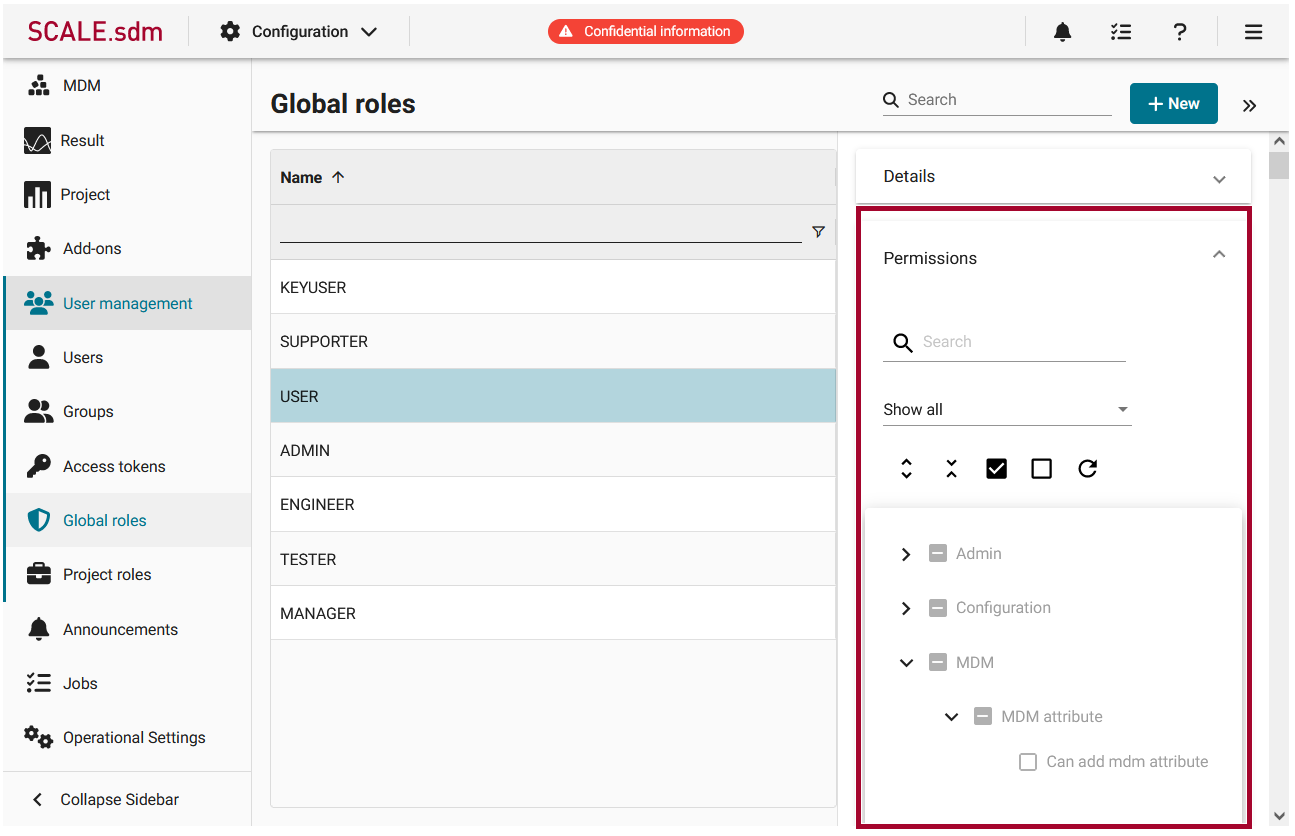This screenshot has height=836, width=1295.
Task: Open the task checklist icon in the header
Action: click(x=1121, y=32)
